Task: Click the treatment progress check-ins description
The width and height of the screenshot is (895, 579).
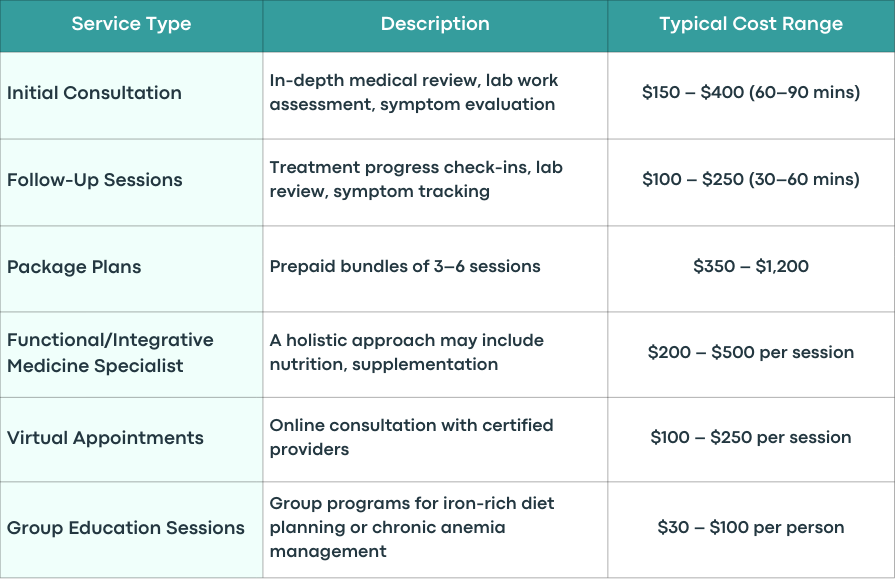Action: (416, 179)
